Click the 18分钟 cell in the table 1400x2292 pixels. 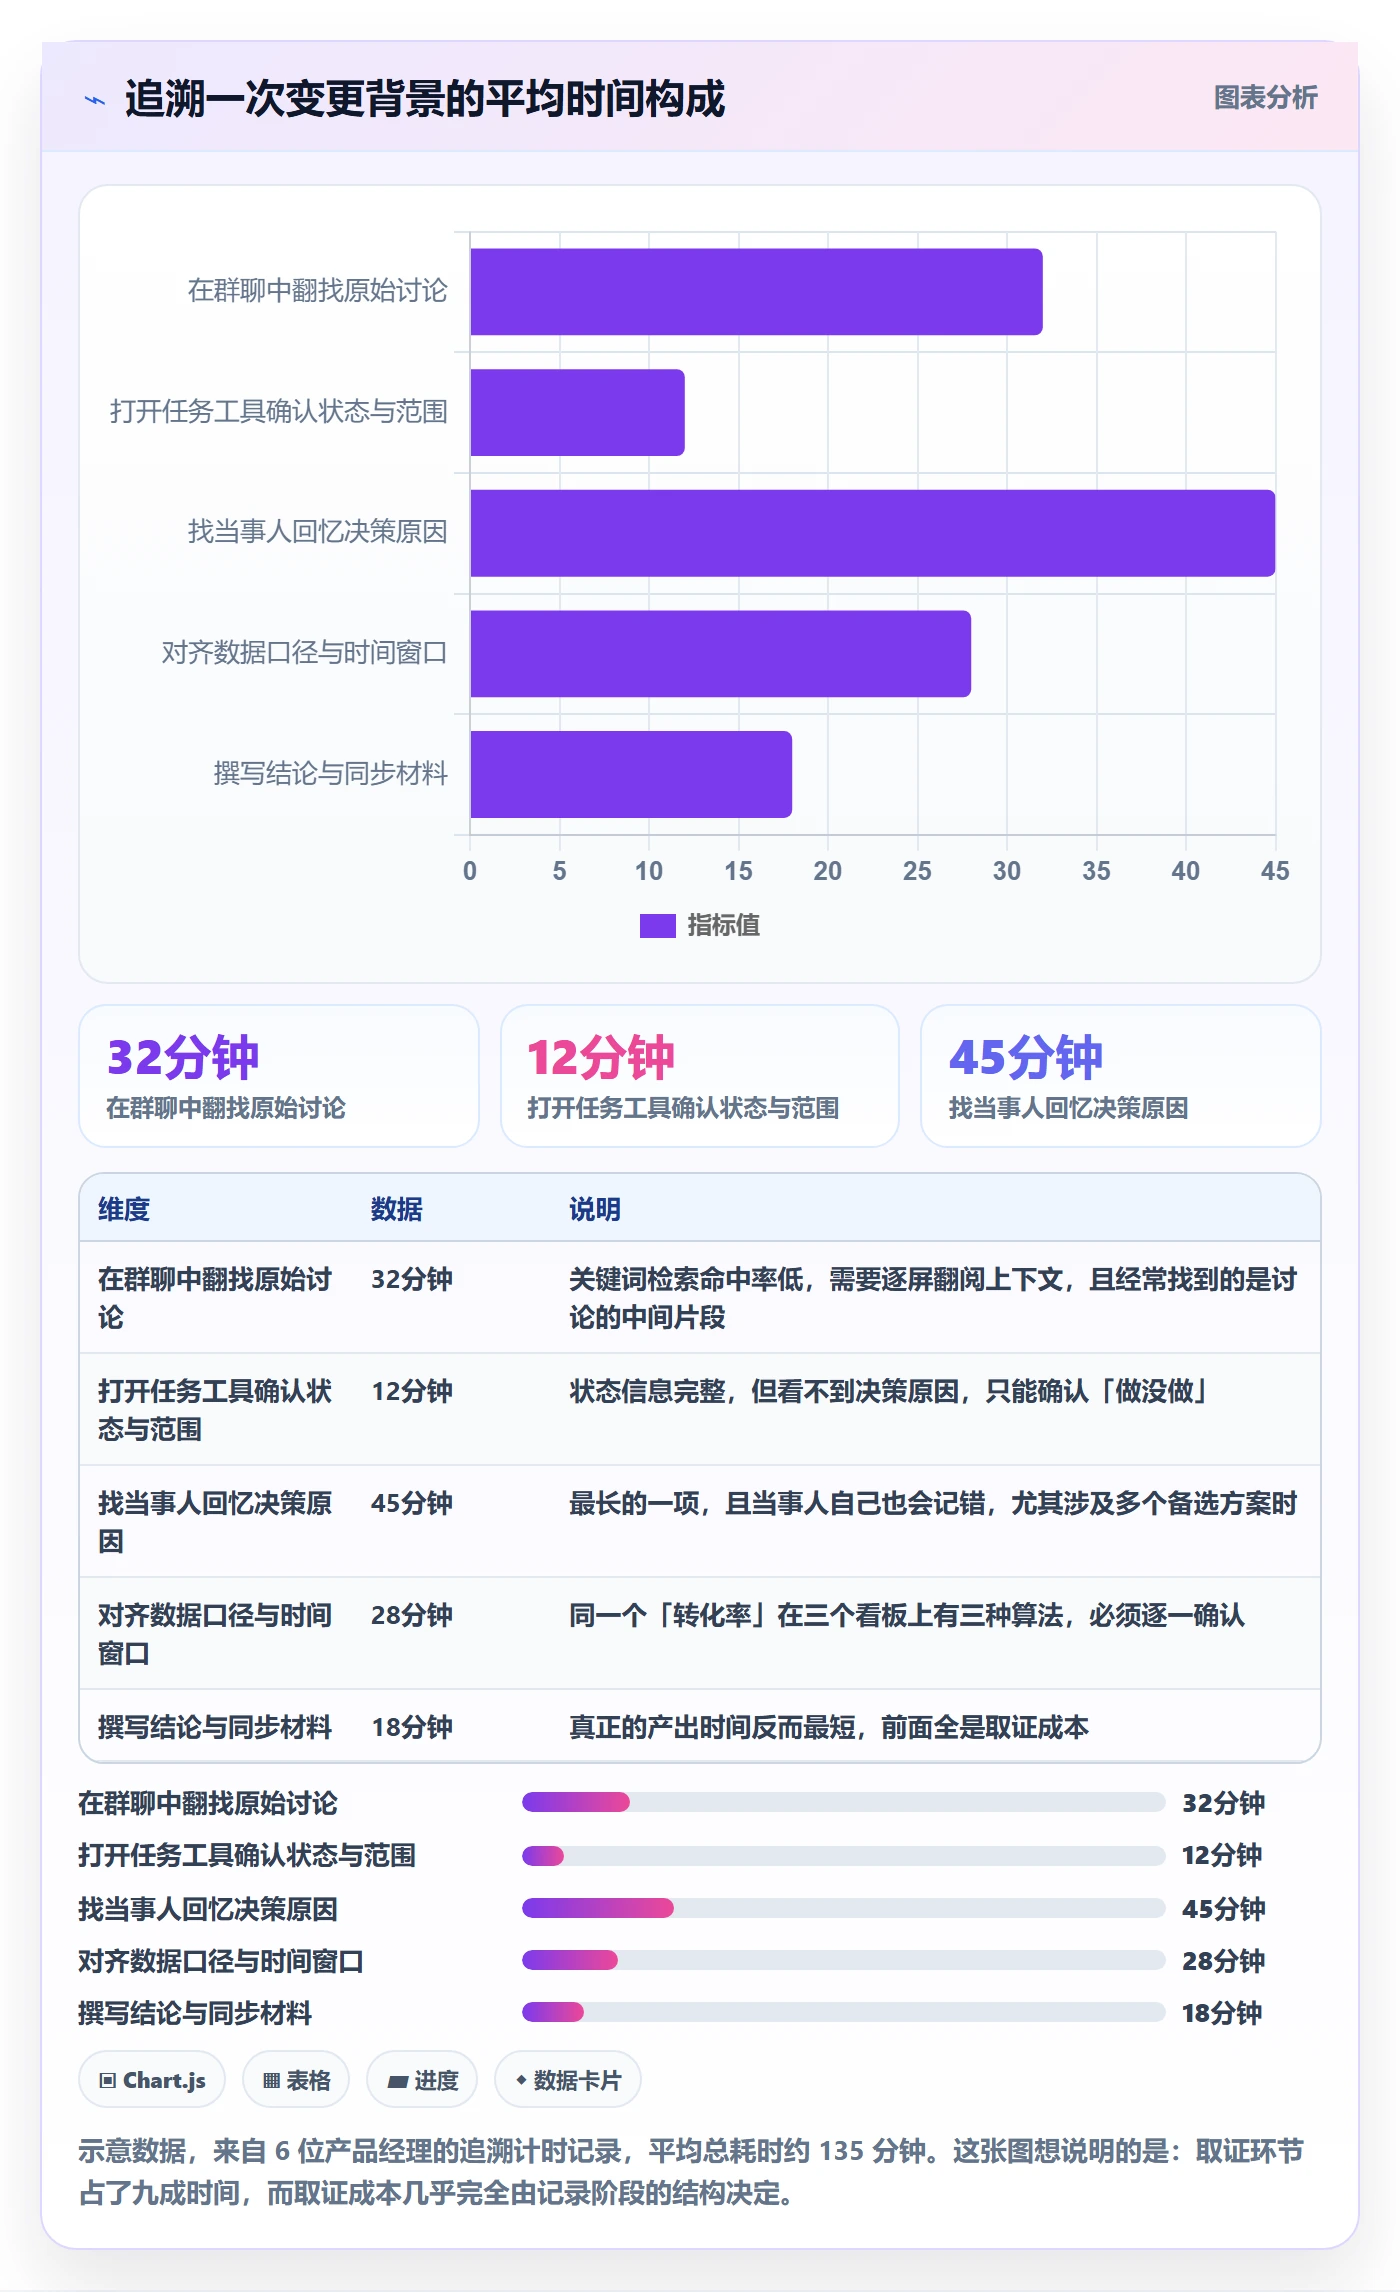coord(412,1727)
